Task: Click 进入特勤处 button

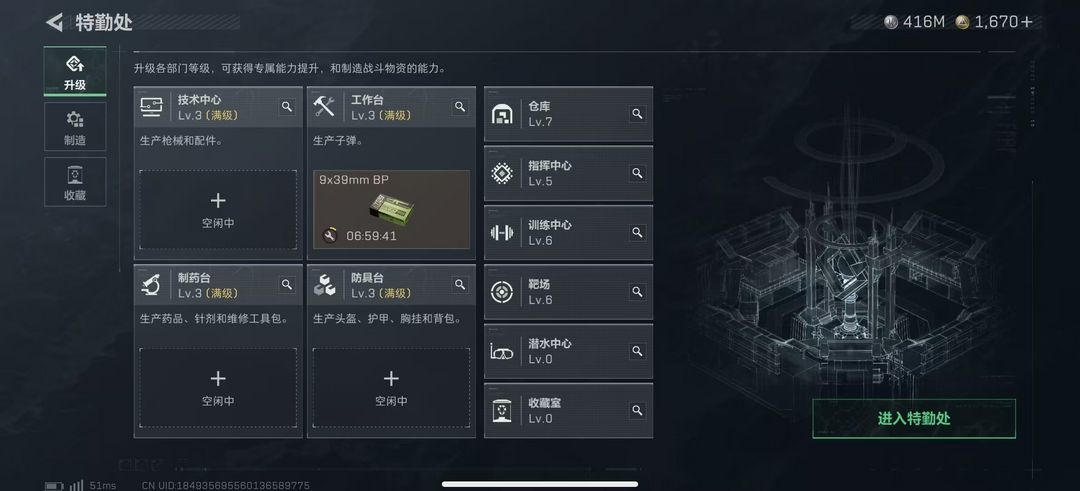Action: [x=914, y=419]
